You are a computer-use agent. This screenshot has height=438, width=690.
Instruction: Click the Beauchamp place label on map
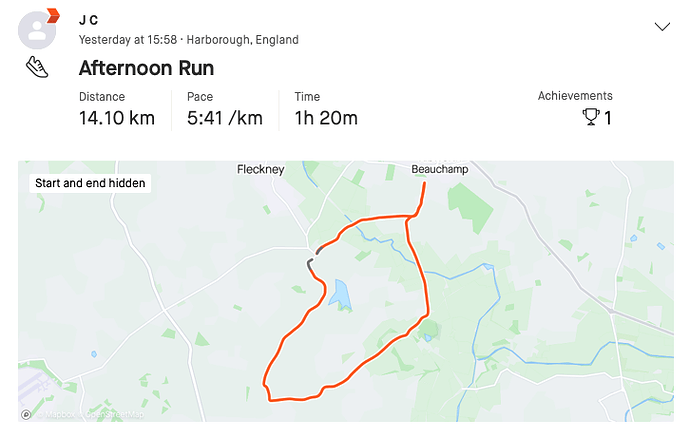tap(440, 170)
